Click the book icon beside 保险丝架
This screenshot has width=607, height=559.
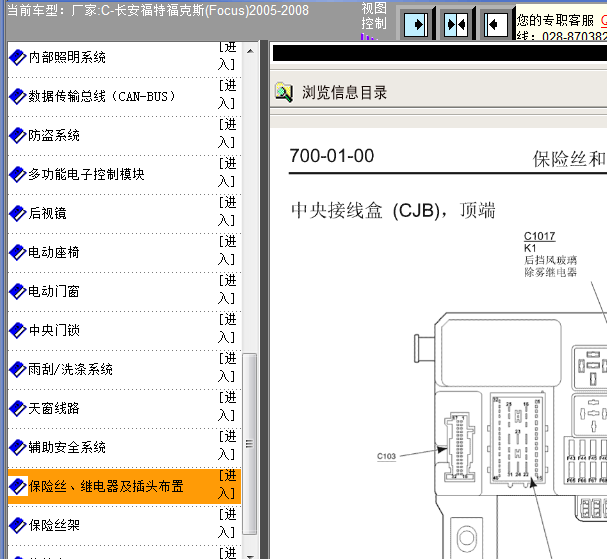(x=17, y=526)
